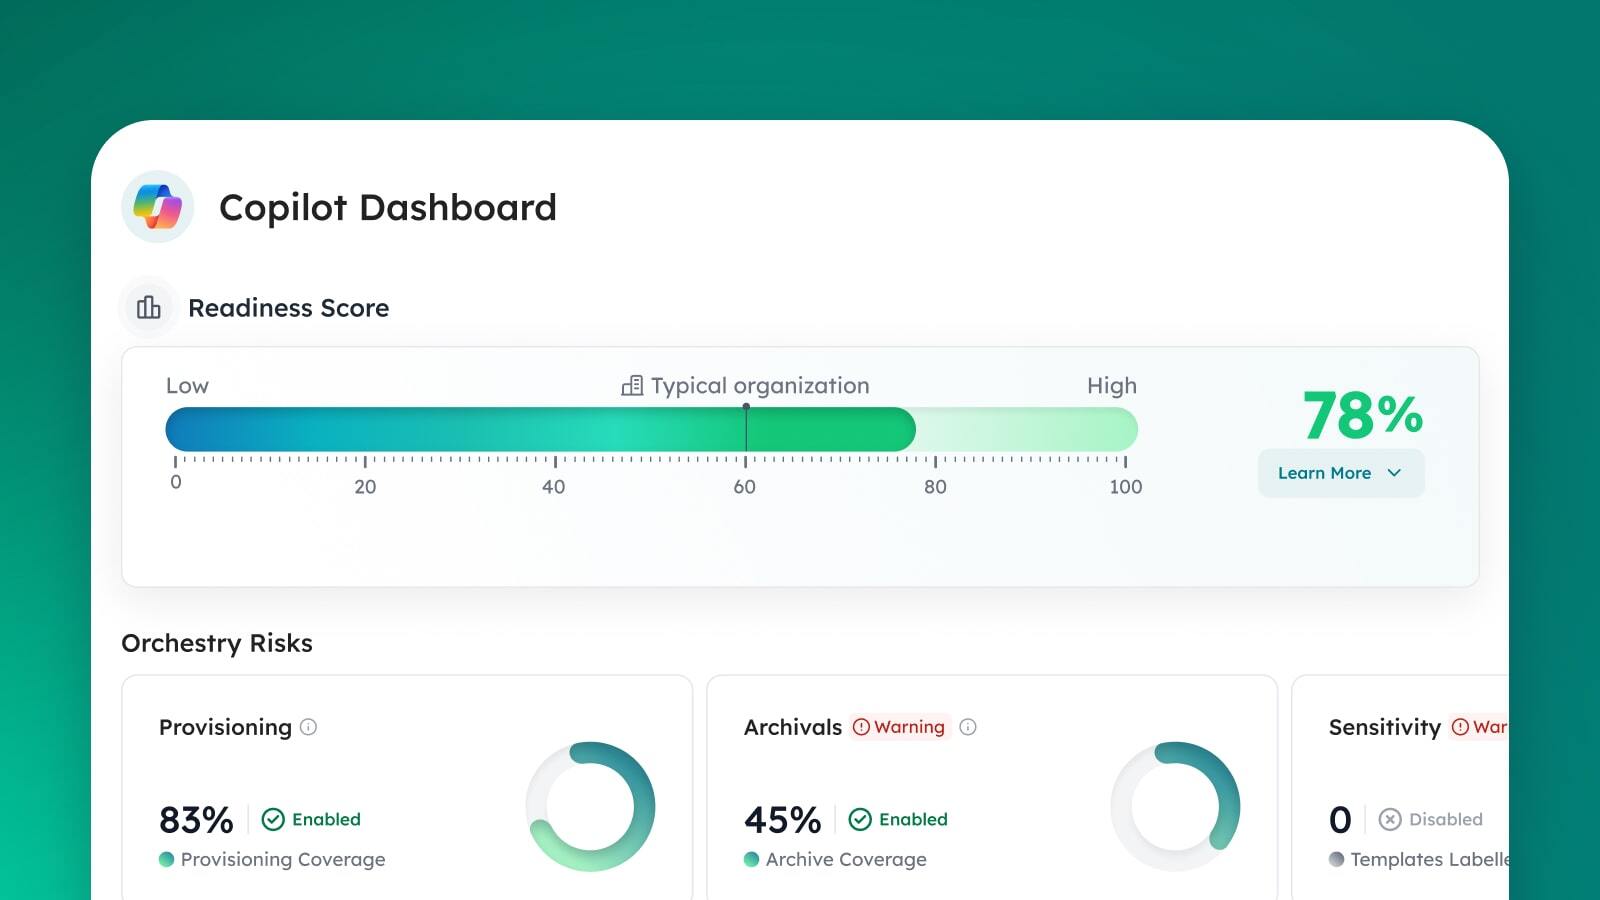The height and width of the screenshot is (900, 1600).
Task: Click the 100 tick label on scale
Action: tap(1126, 487)
